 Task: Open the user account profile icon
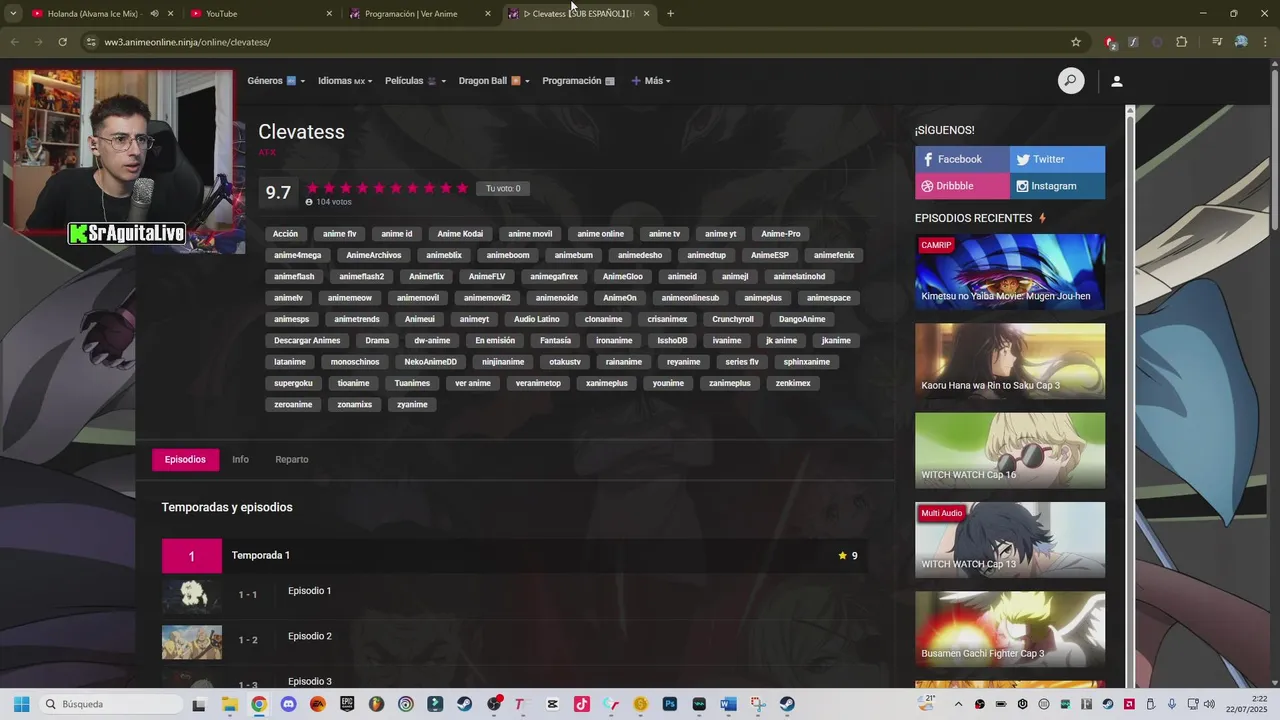(x=1117, y=81)
